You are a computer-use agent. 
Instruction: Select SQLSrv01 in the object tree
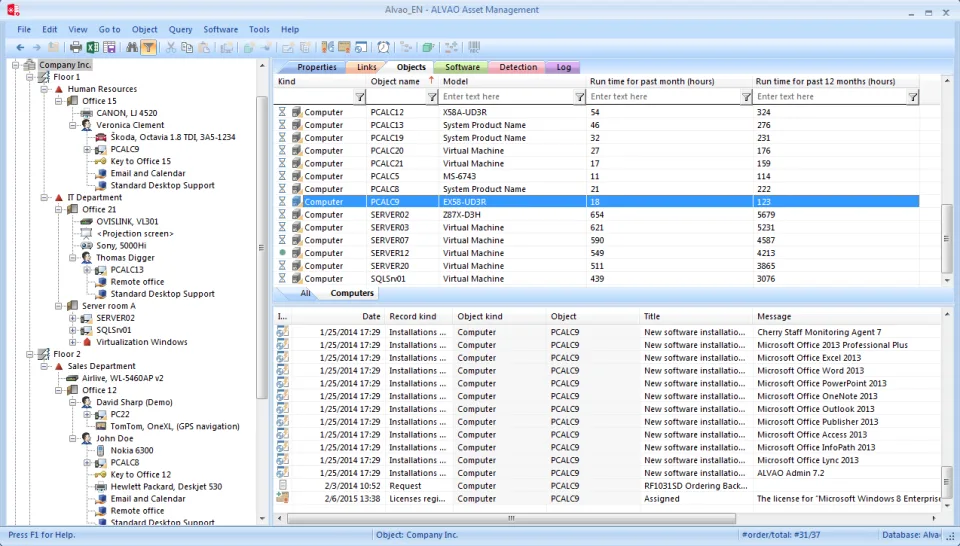[113, 330]
